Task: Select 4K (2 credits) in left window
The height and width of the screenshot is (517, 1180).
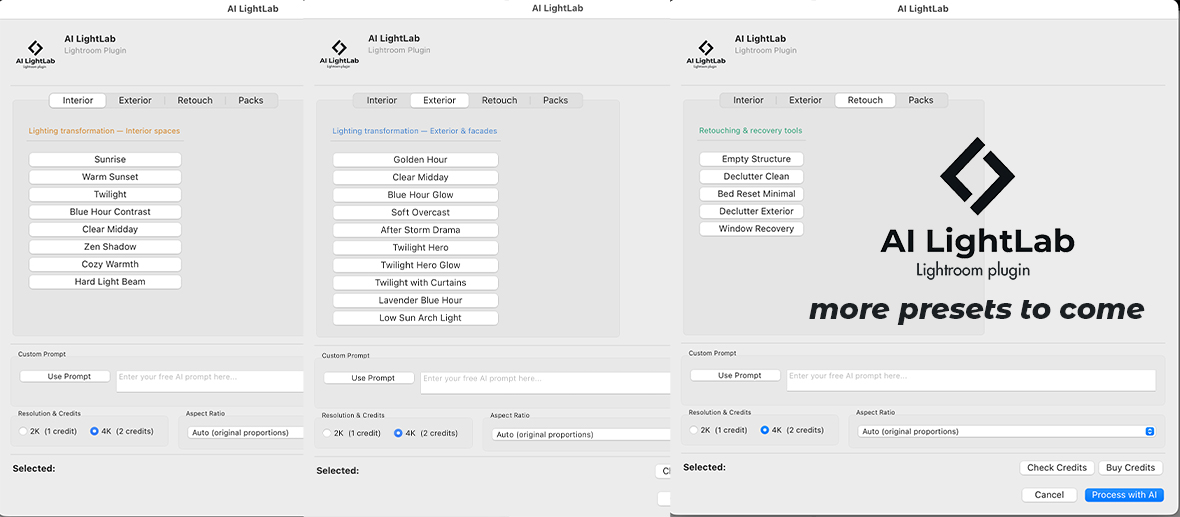Action: [x=122, y=431]
